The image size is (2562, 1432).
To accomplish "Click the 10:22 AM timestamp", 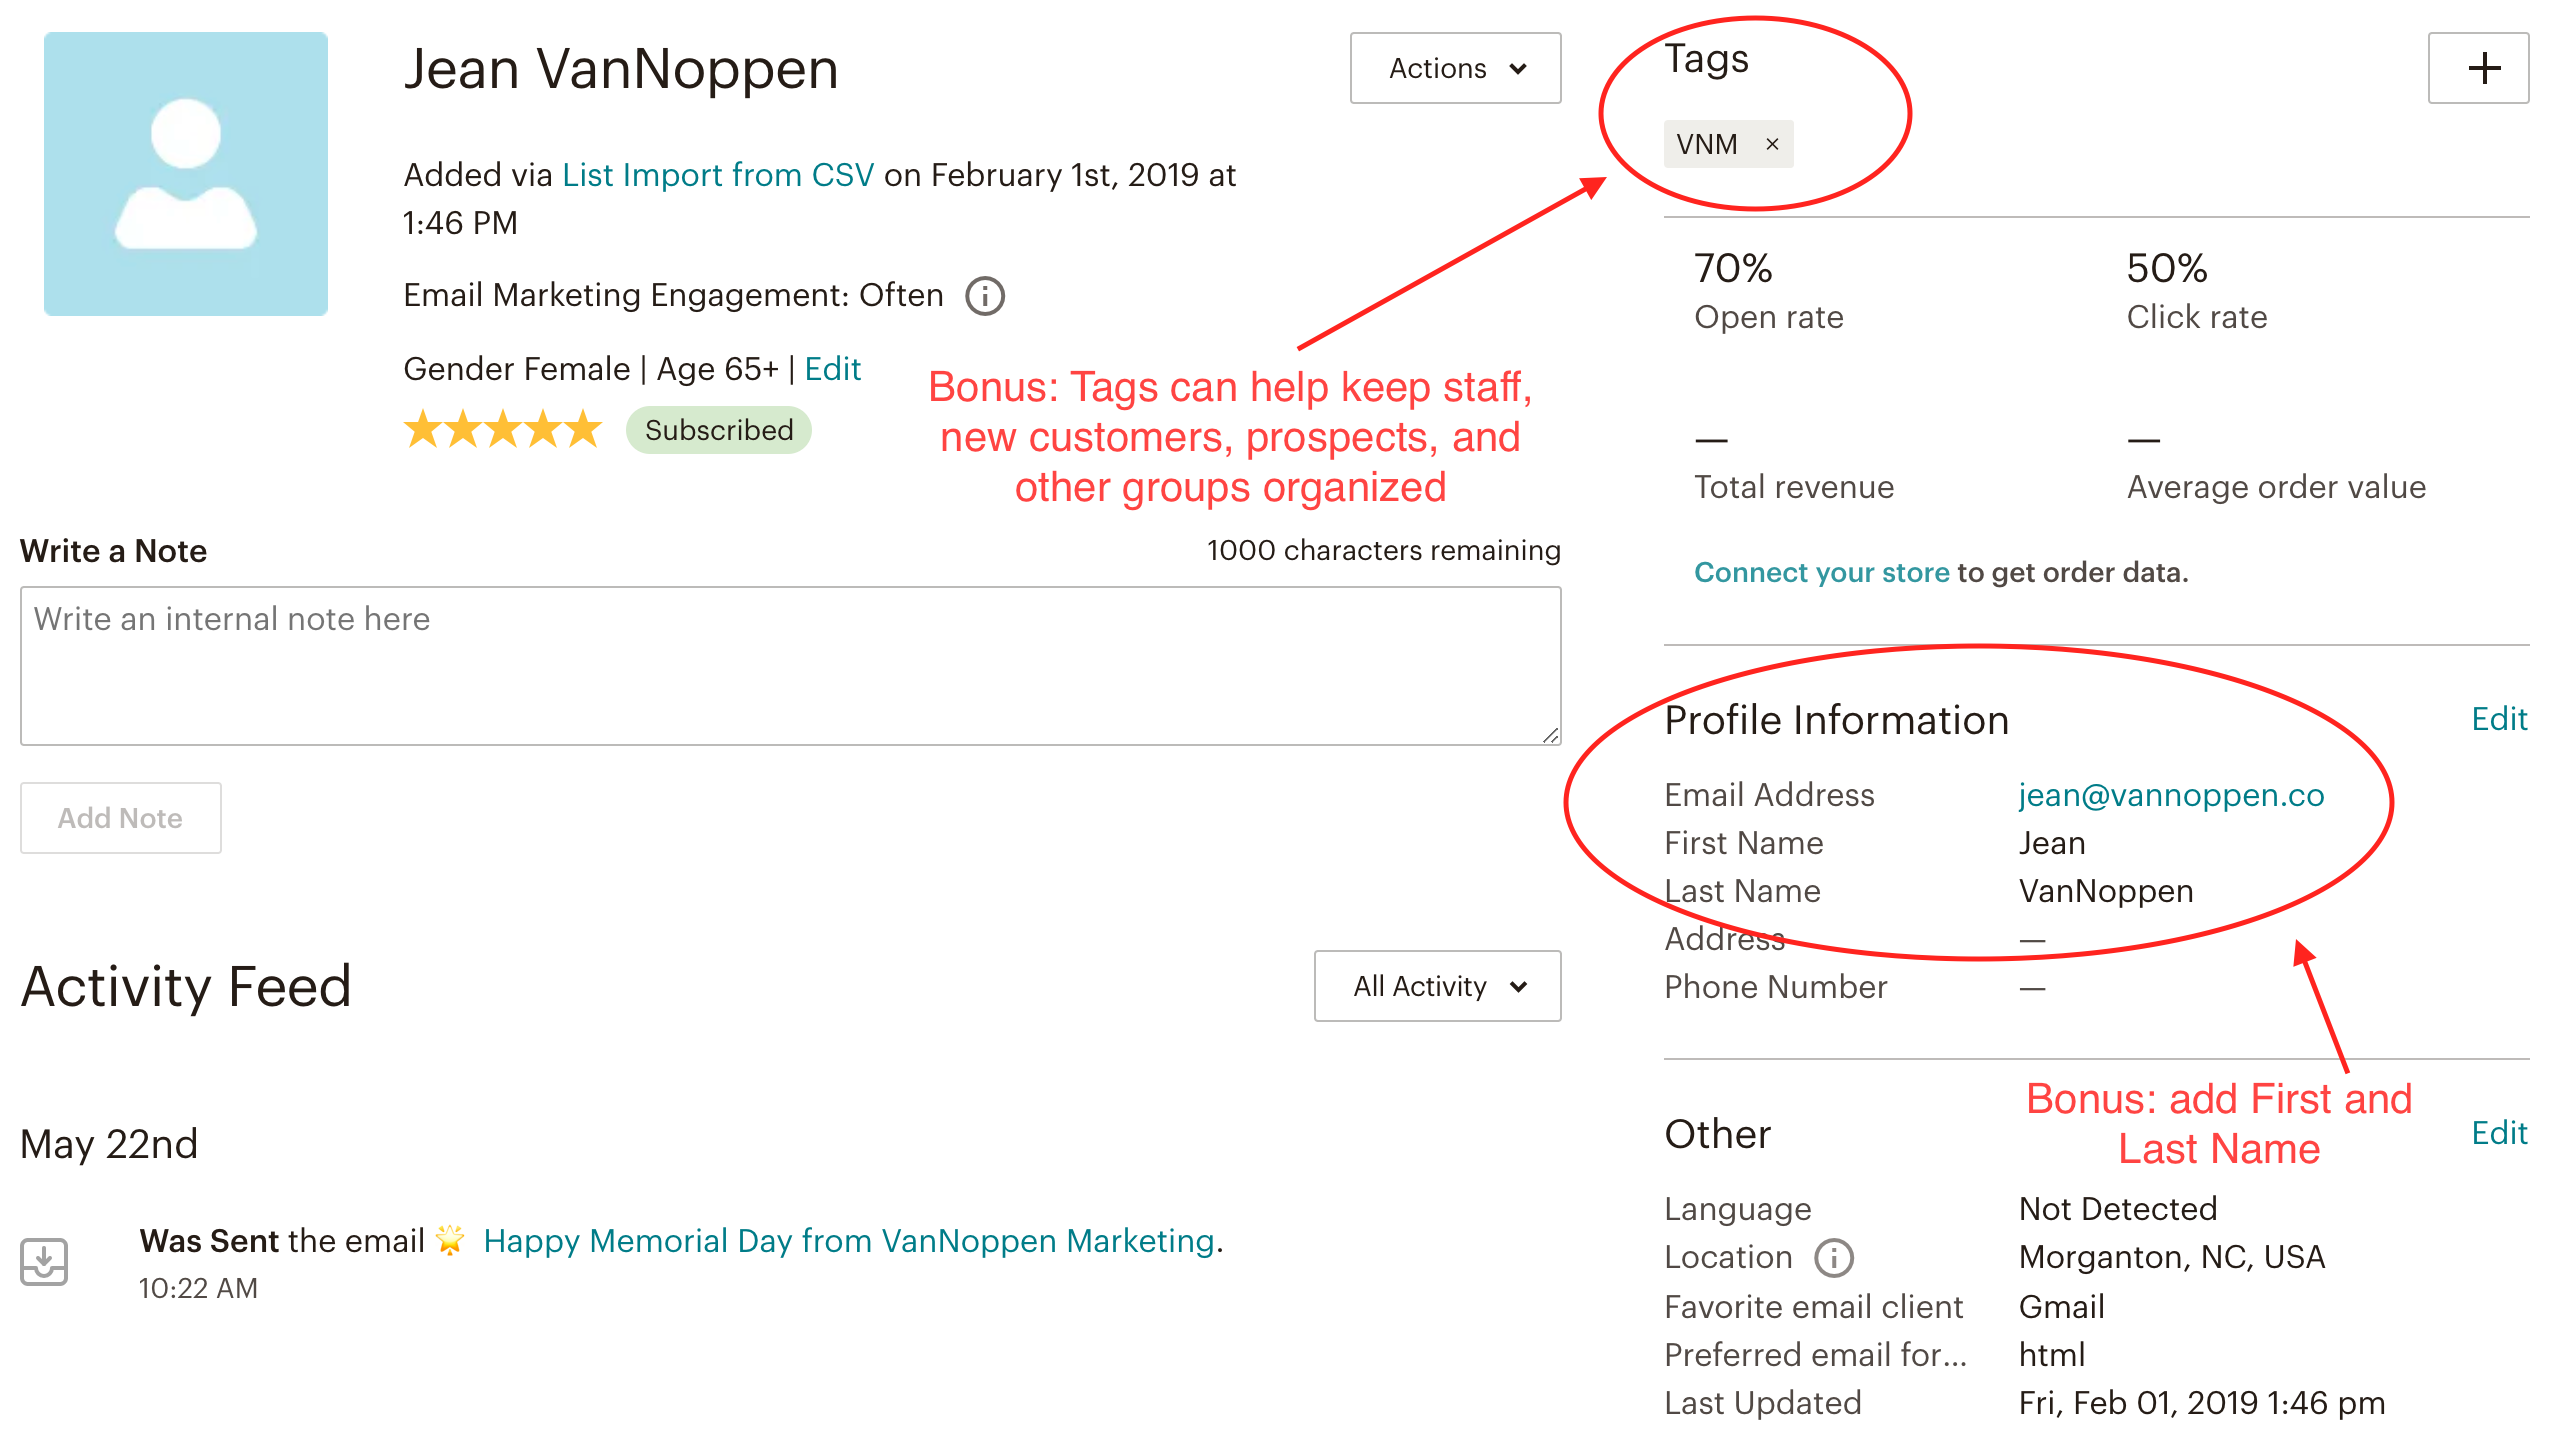I will 198,1288.
